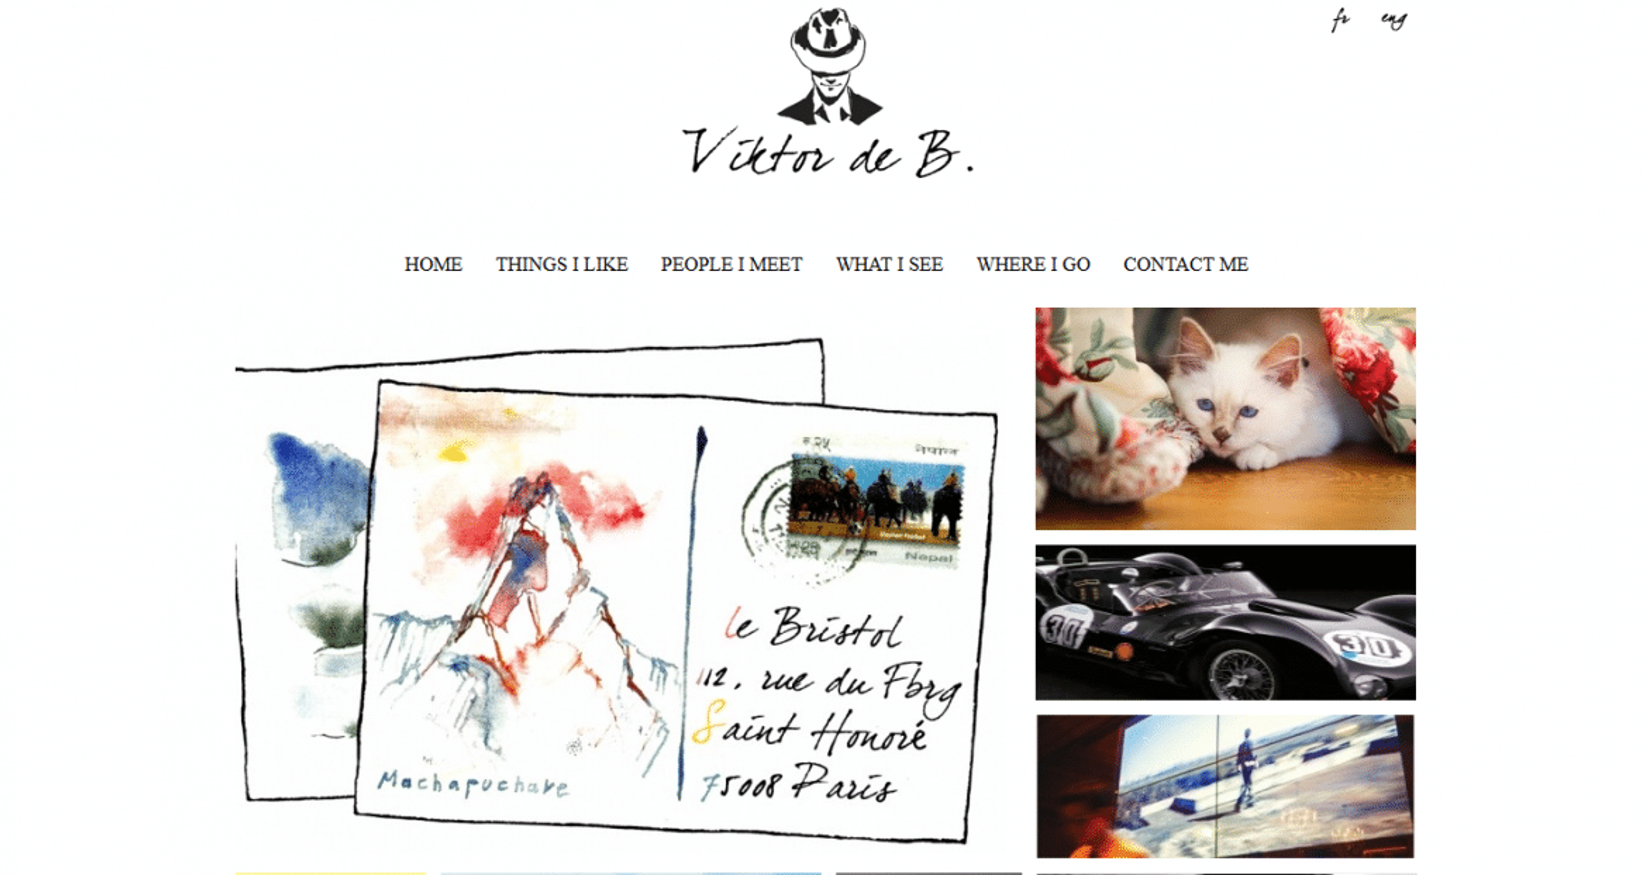This screenshot has height=875, width=1648.
Task: Click the hat-wearing man logo illustration
Action: pos(828,66)
